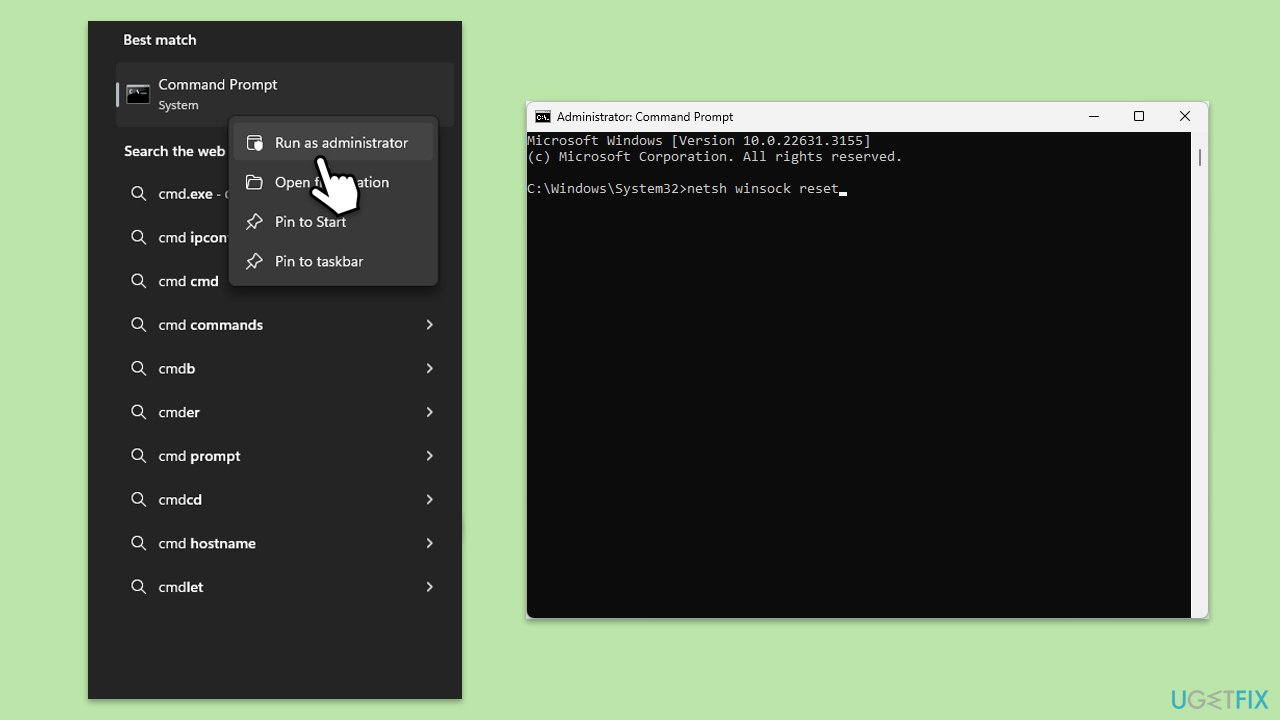Select Pin to taskbar in the context menu
Image resolution: width=1280 pixels, height=720 pixels.
(x=334, y=261)
